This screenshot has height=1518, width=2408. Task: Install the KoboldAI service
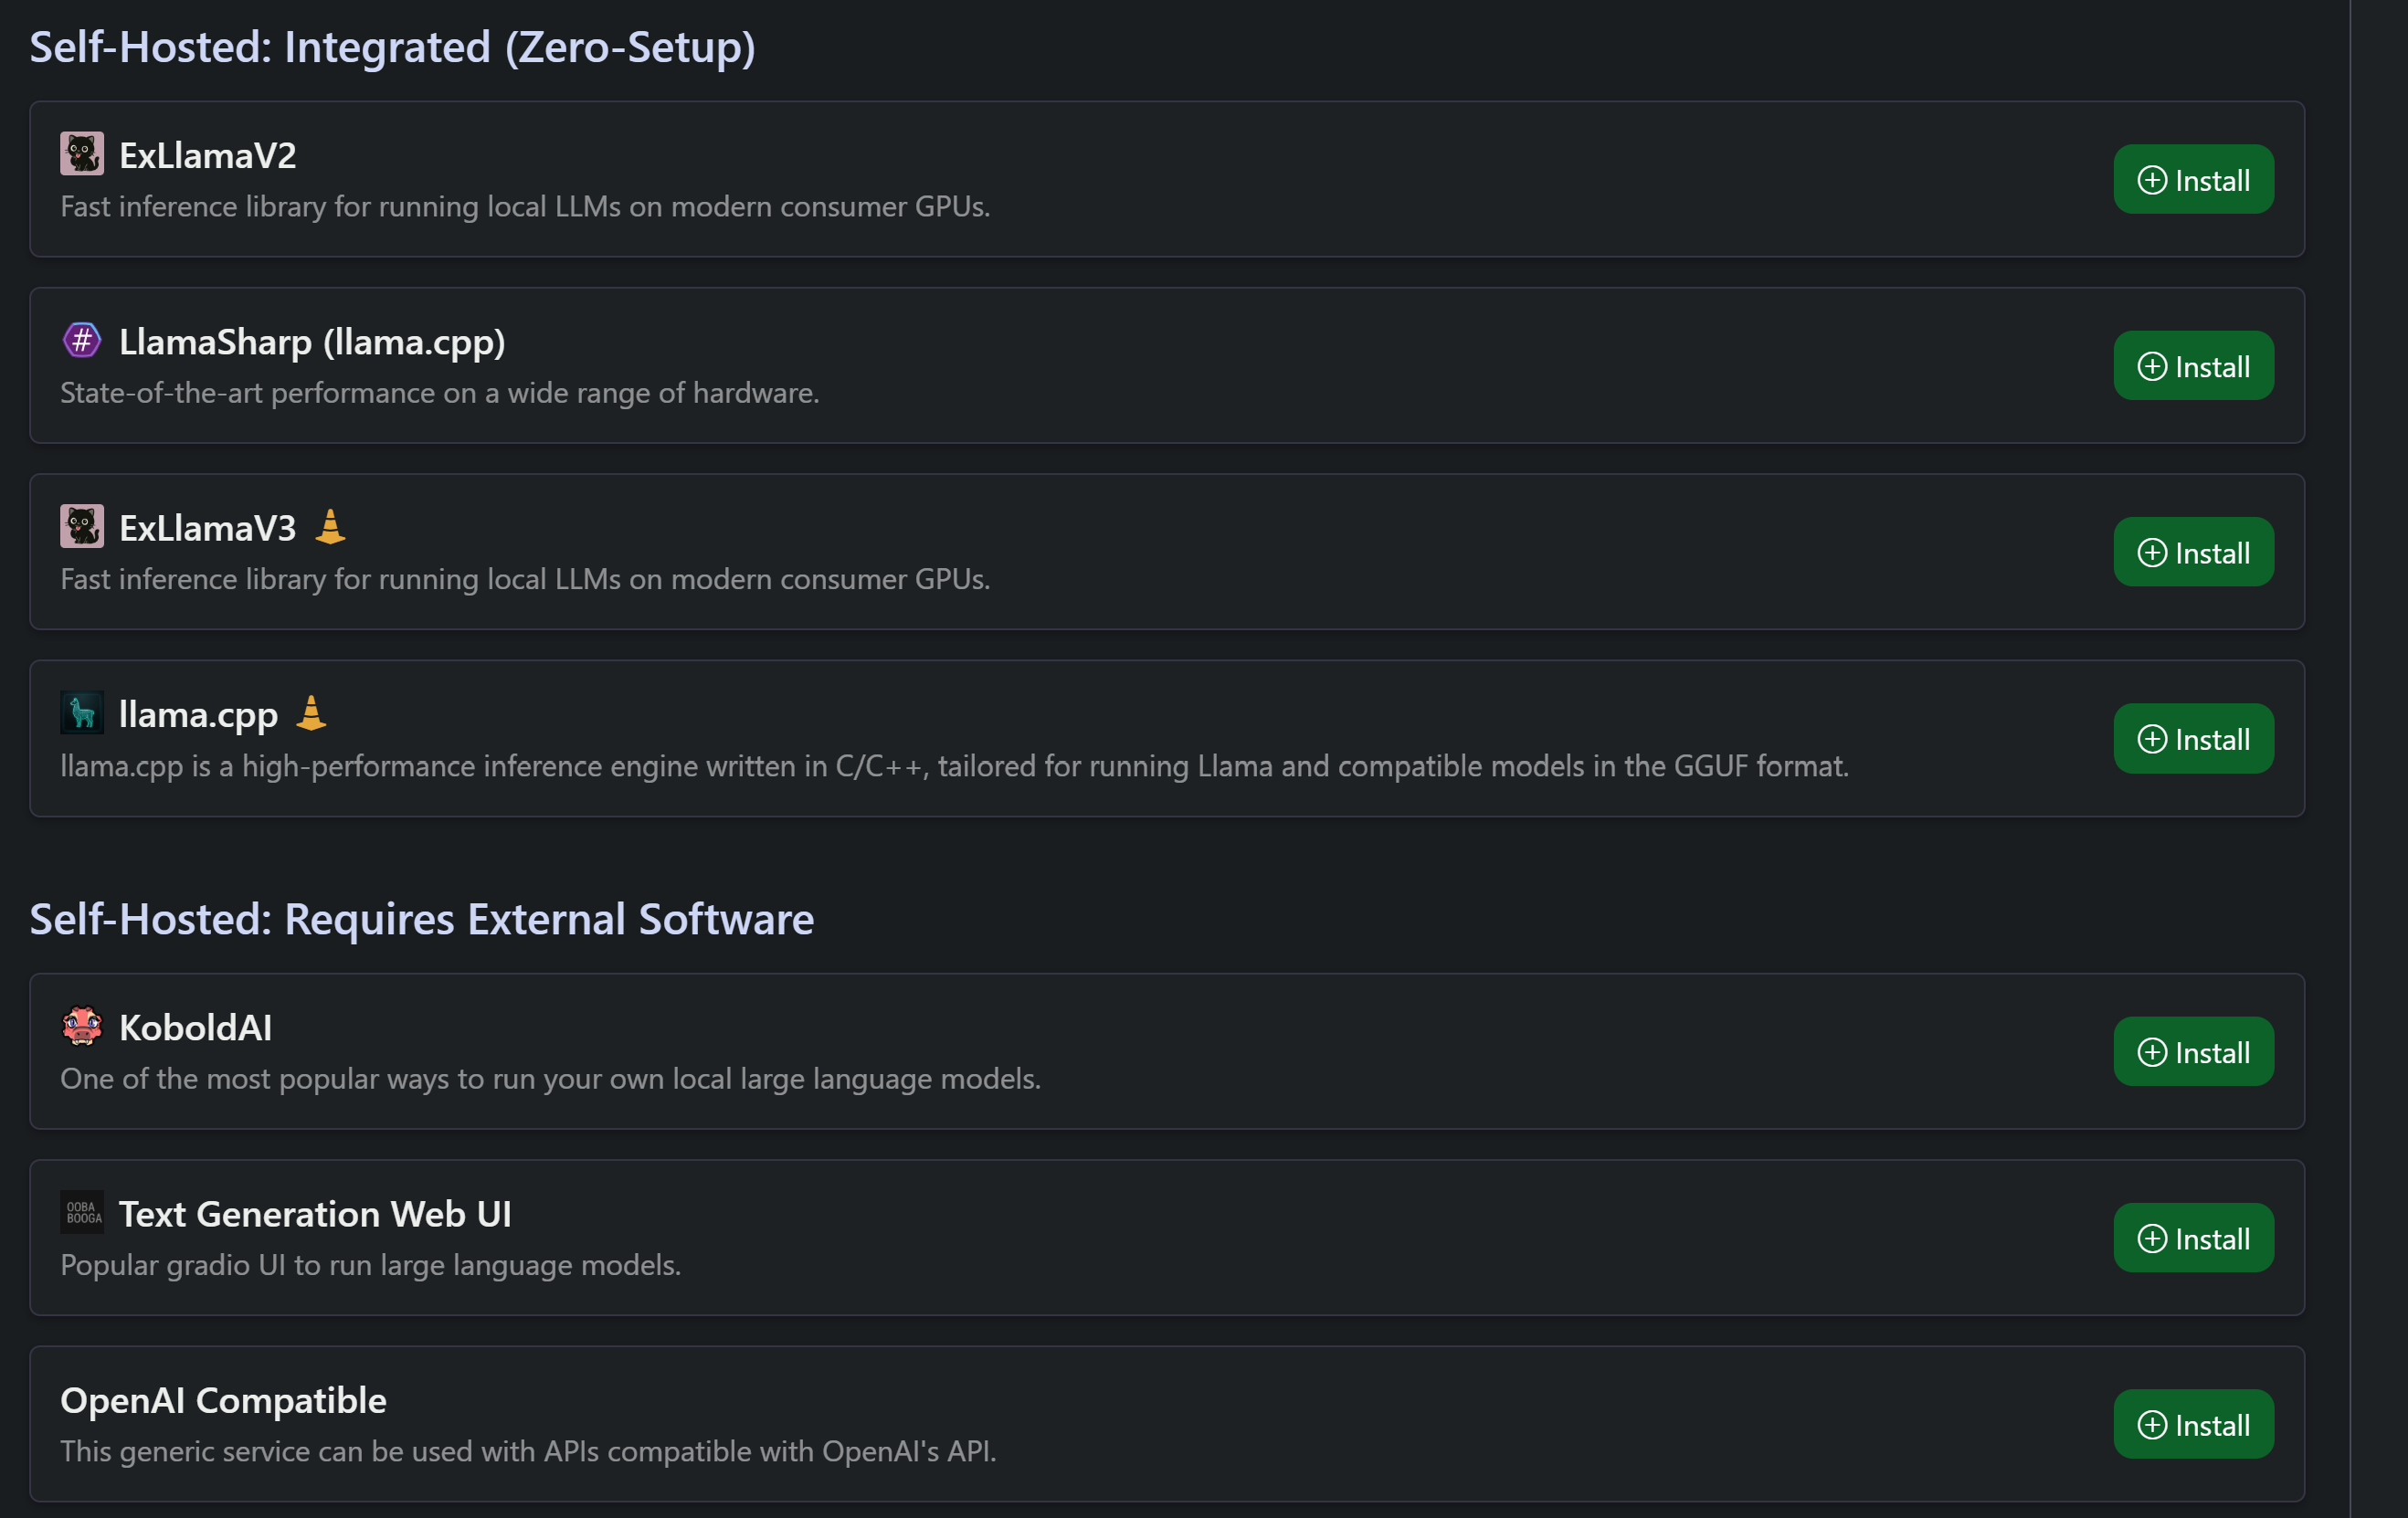(x=2193, y=1052)
